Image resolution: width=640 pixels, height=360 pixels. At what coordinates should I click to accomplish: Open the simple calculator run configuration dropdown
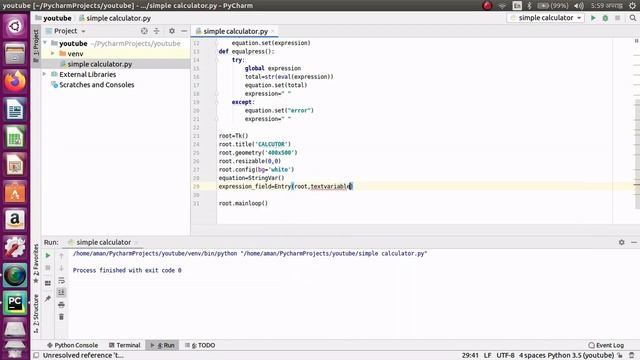546,18
